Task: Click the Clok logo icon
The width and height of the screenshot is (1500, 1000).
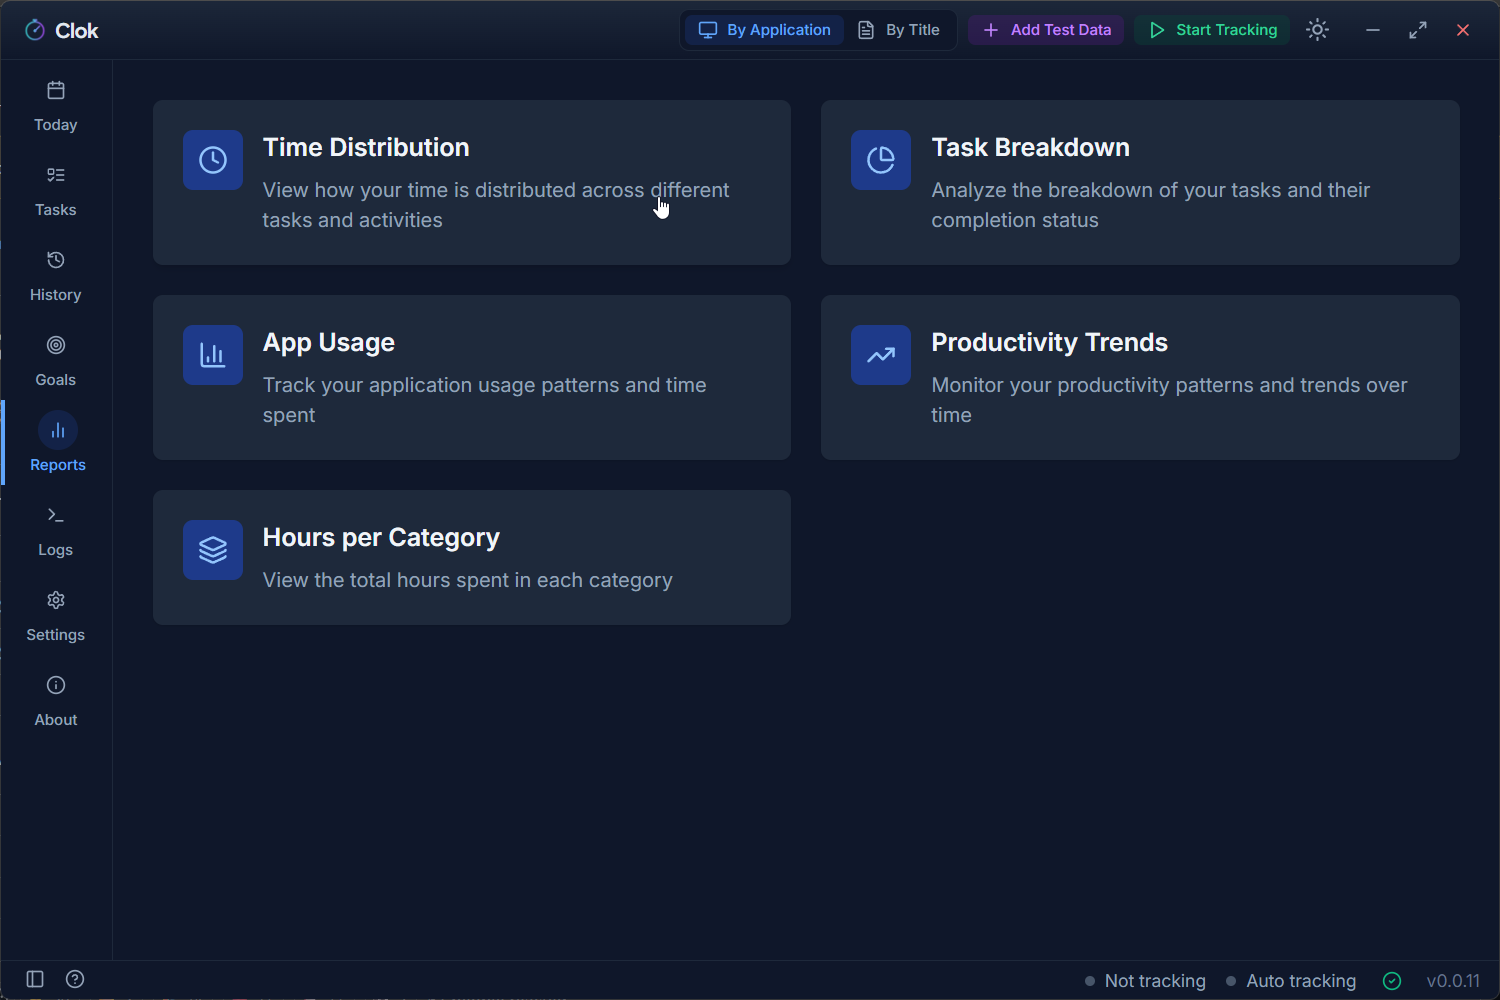Action: tap(35, 30)
